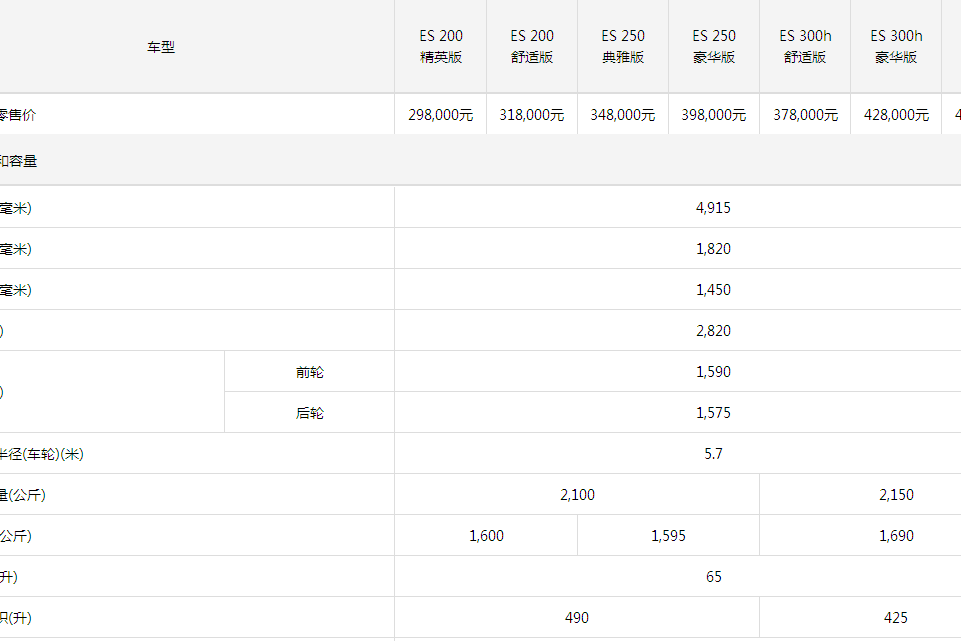Select the 425 volume value cell
Screen dimensions: 961x641
point(896,618)
